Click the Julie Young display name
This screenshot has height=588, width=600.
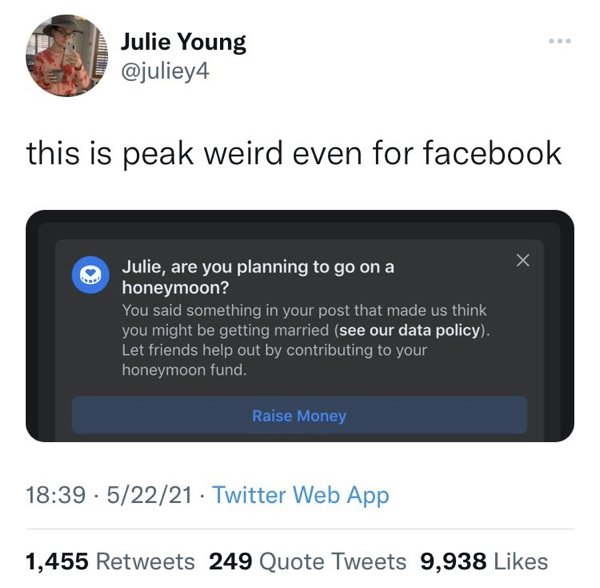[x=183, y=41]
